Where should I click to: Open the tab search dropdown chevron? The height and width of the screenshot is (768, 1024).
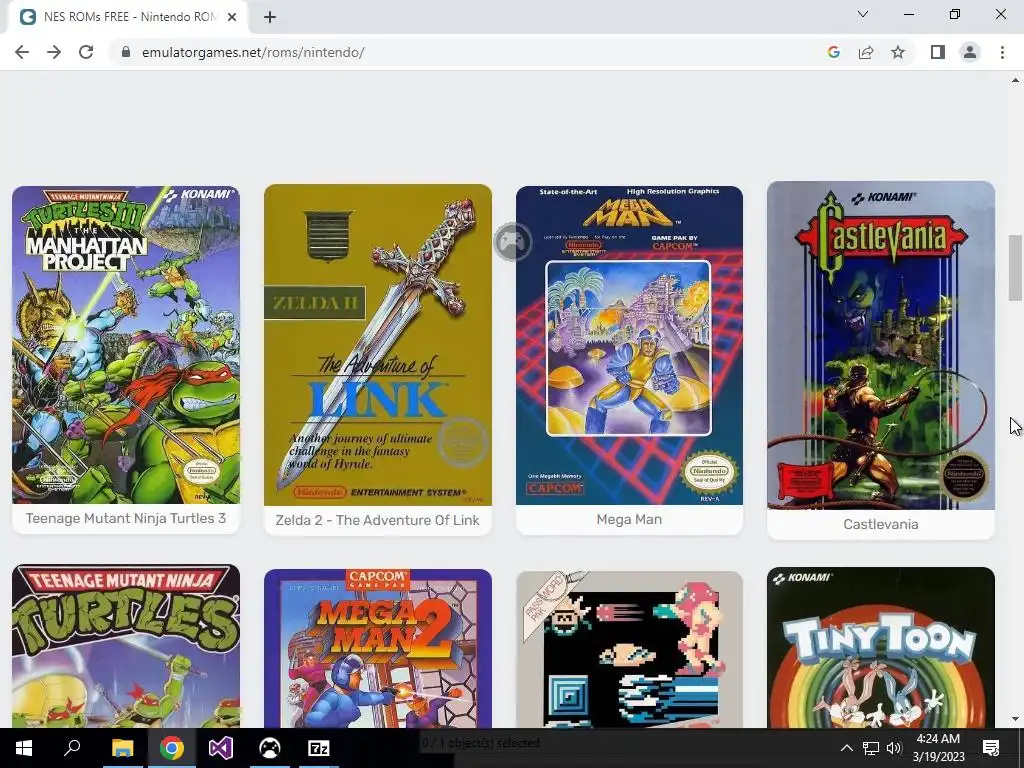[863, 14]
